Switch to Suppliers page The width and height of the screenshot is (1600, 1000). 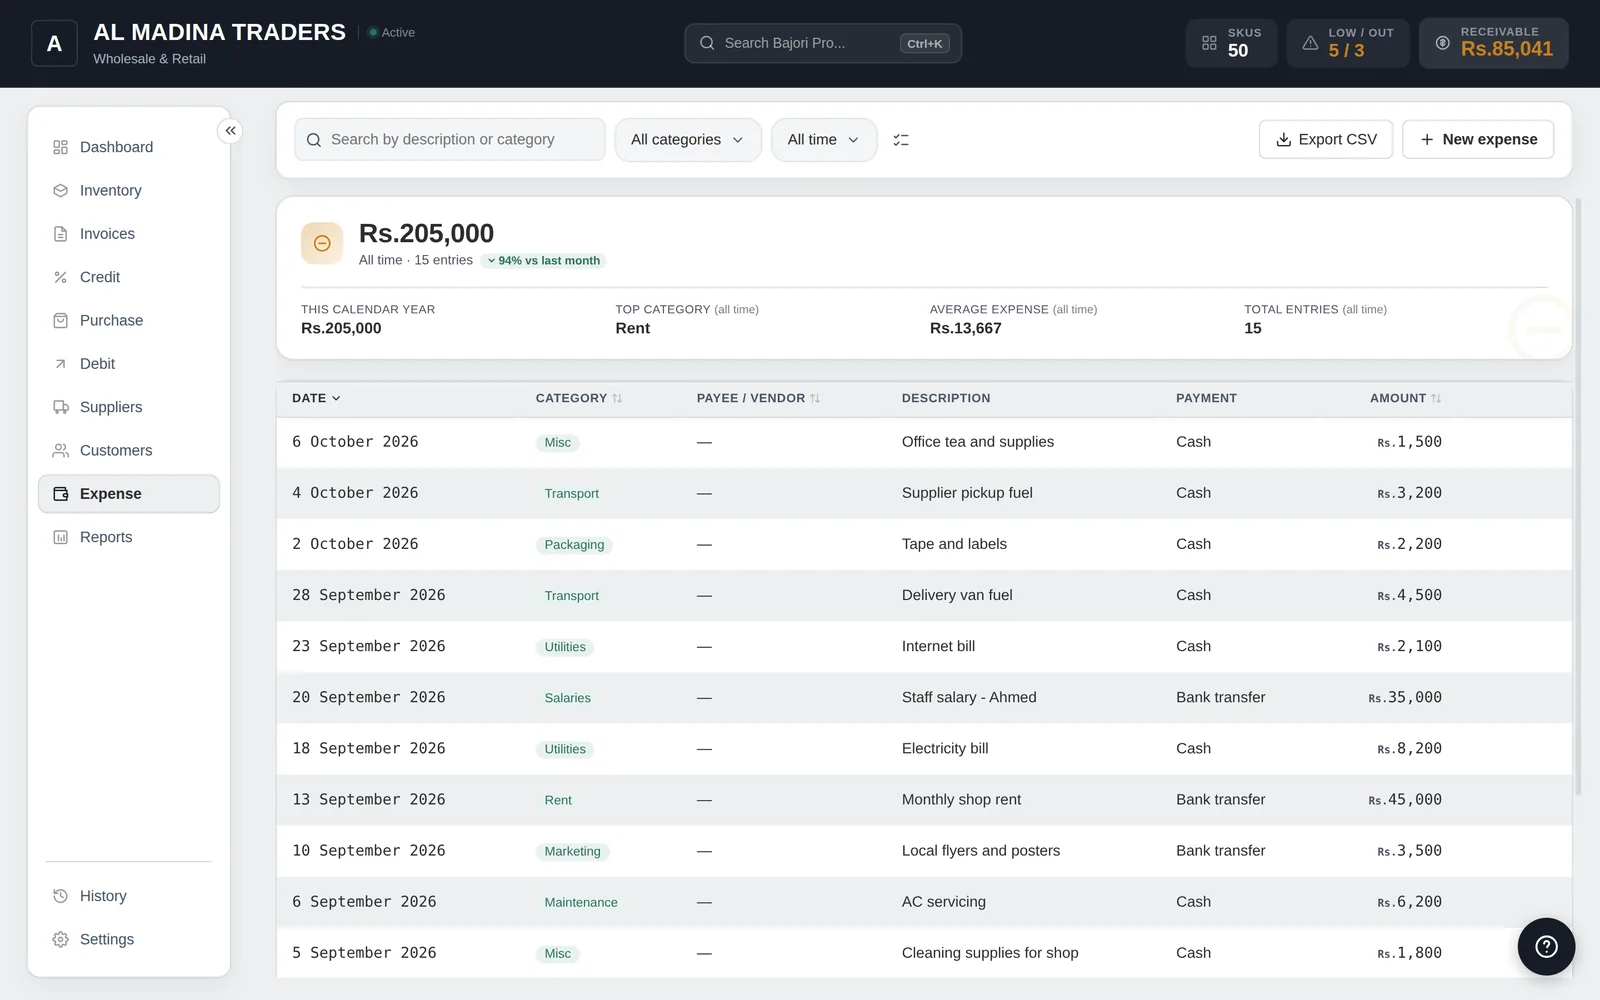(x=129, y=407)
